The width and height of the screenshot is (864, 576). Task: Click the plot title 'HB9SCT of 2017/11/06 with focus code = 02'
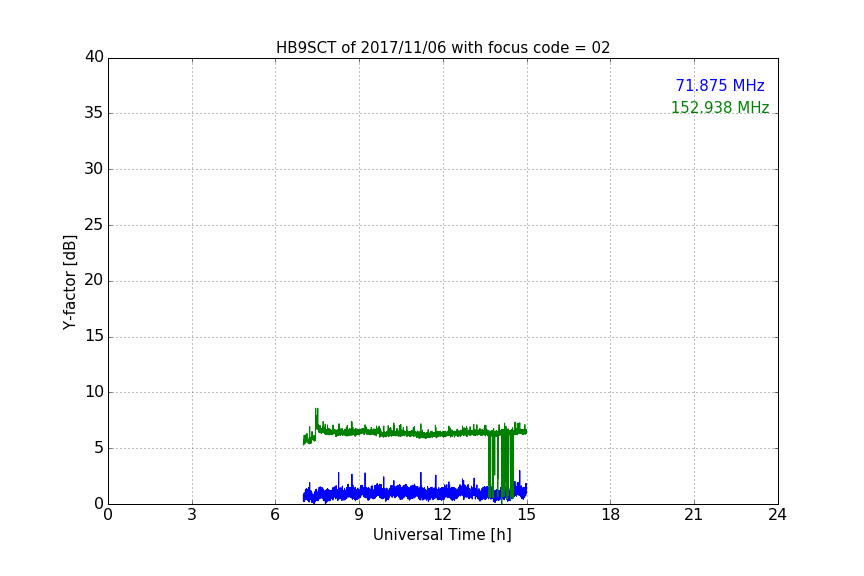coord(442,47)
